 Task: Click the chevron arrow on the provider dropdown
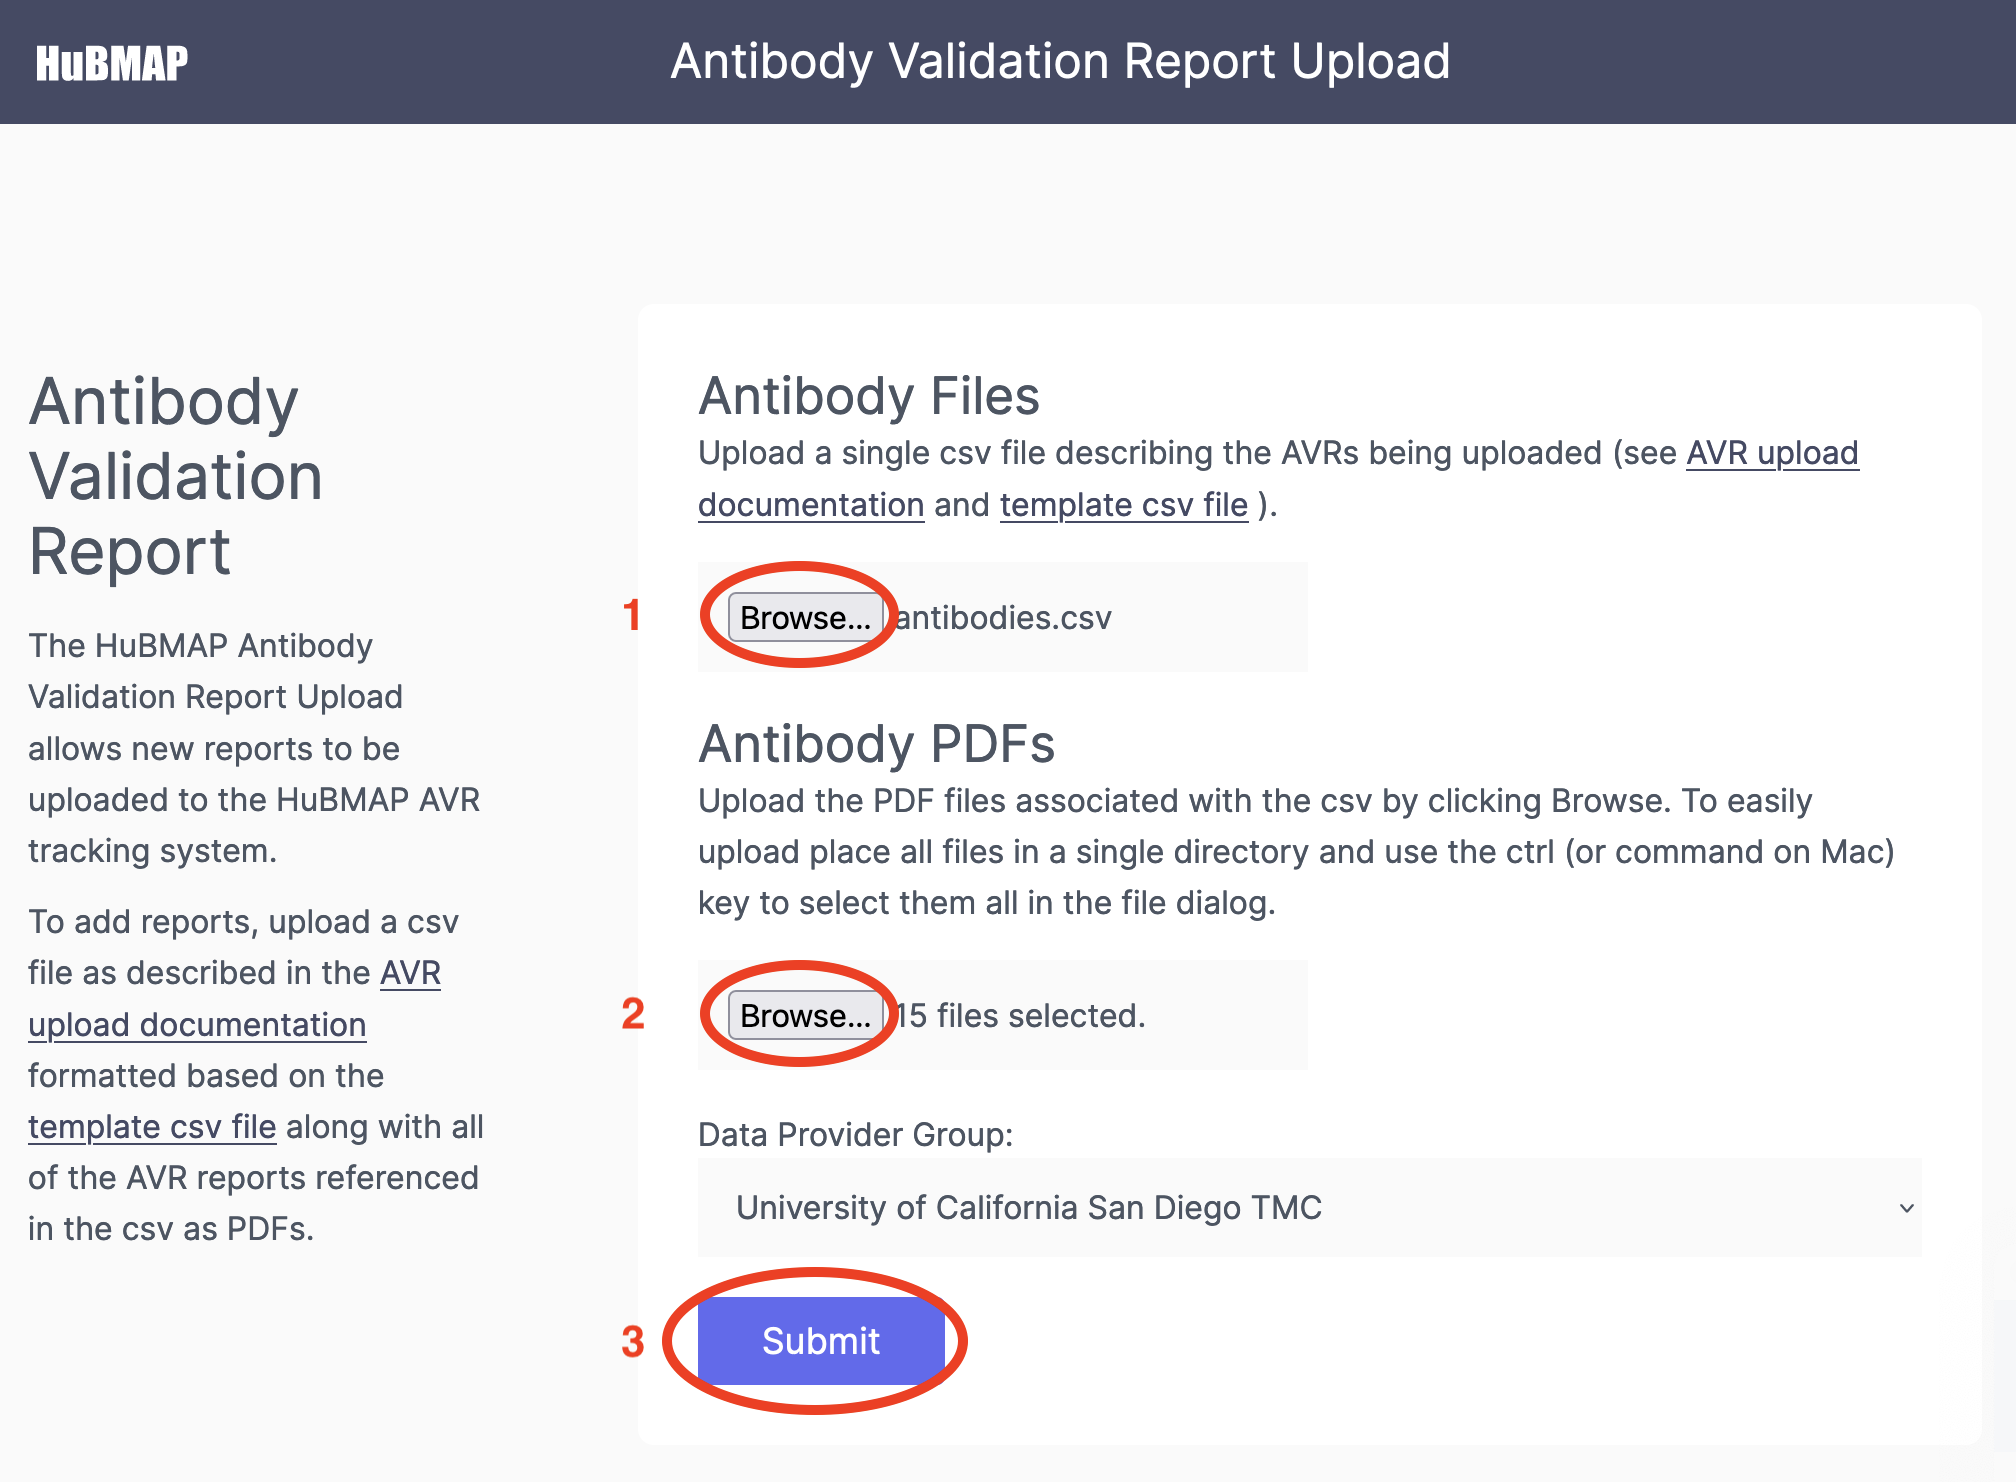coord(1906,1208)
